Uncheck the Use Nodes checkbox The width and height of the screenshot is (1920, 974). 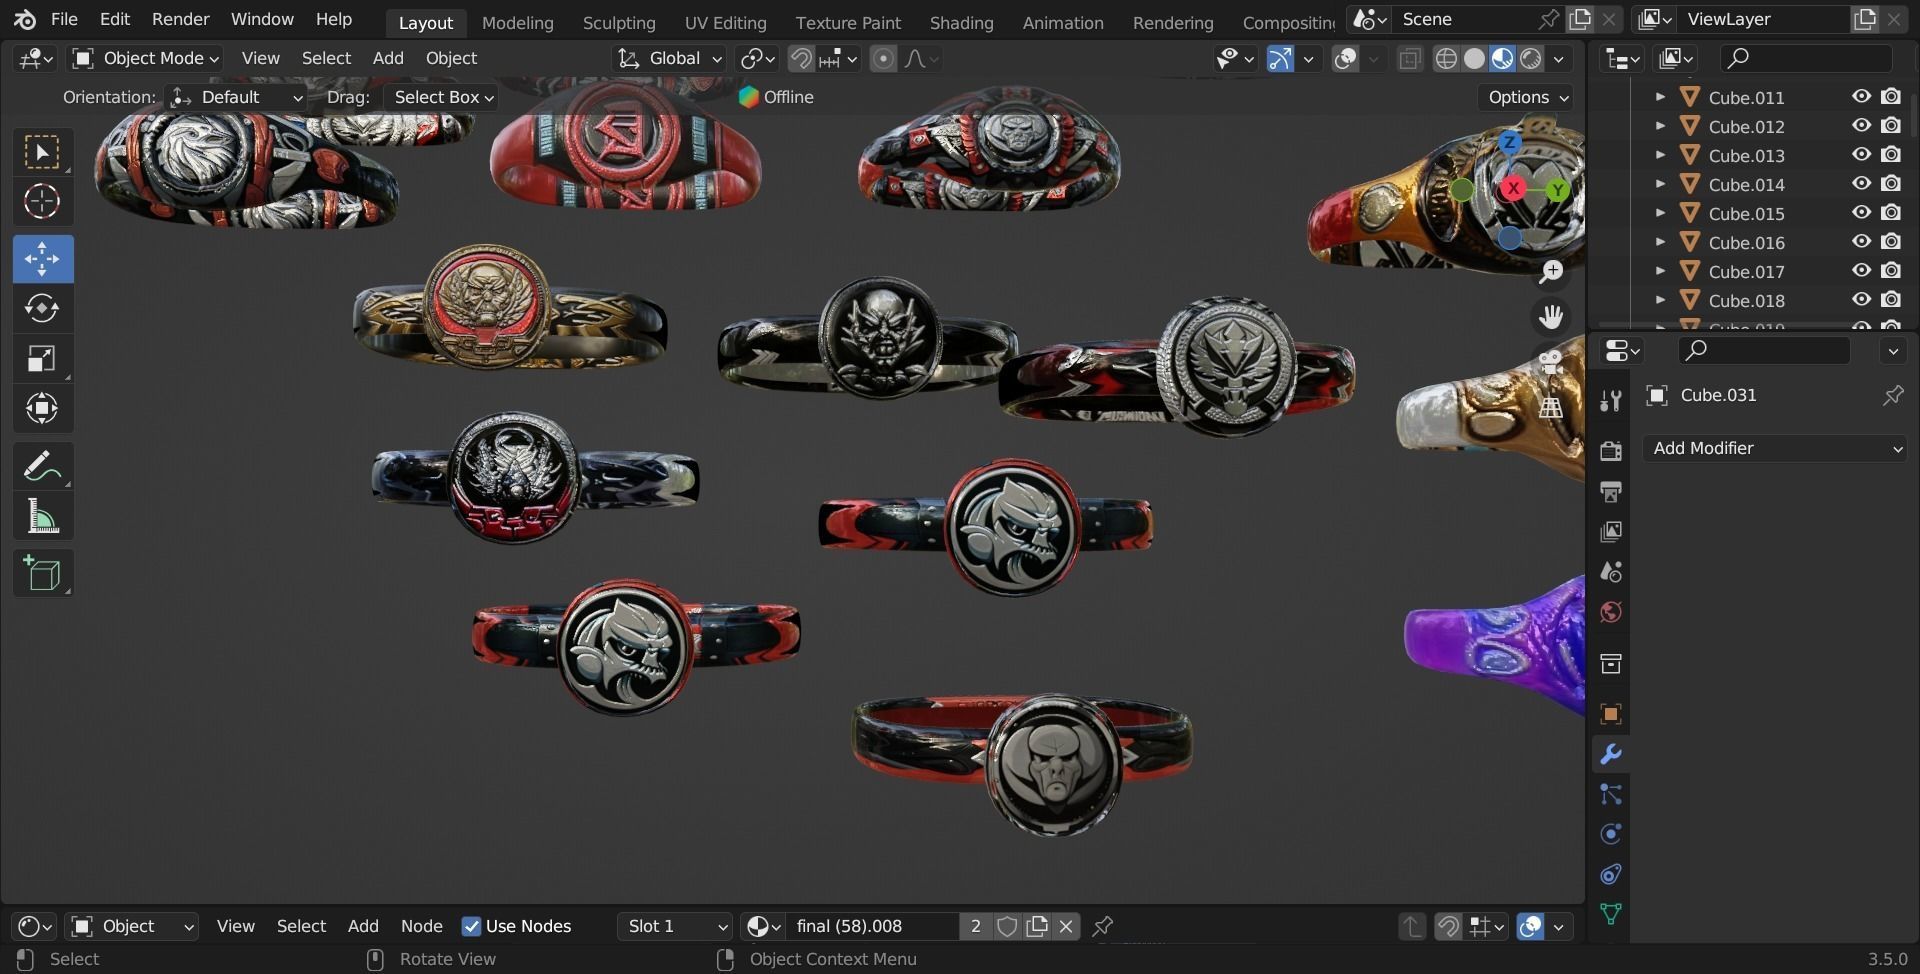pyautogui.click(x=470, y=926)
